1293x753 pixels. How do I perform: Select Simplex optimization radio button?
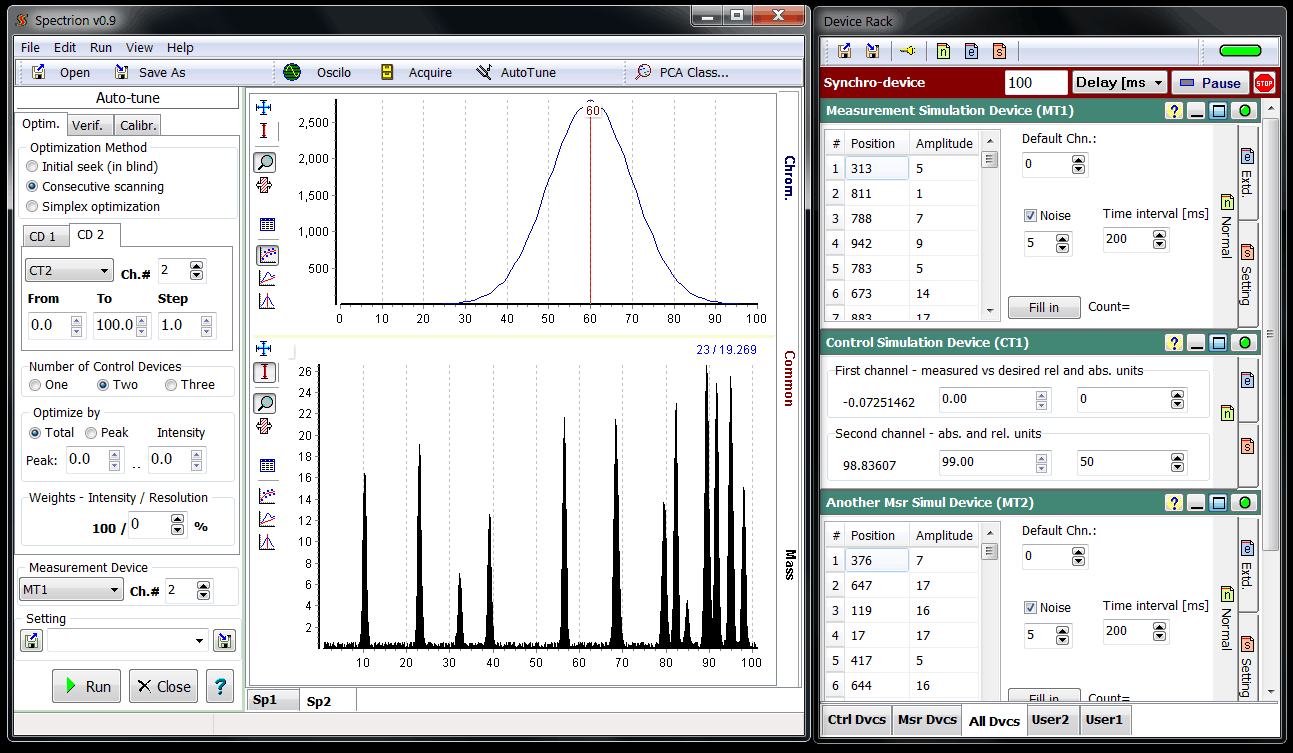pyautogui.click(x=33, y=207)
